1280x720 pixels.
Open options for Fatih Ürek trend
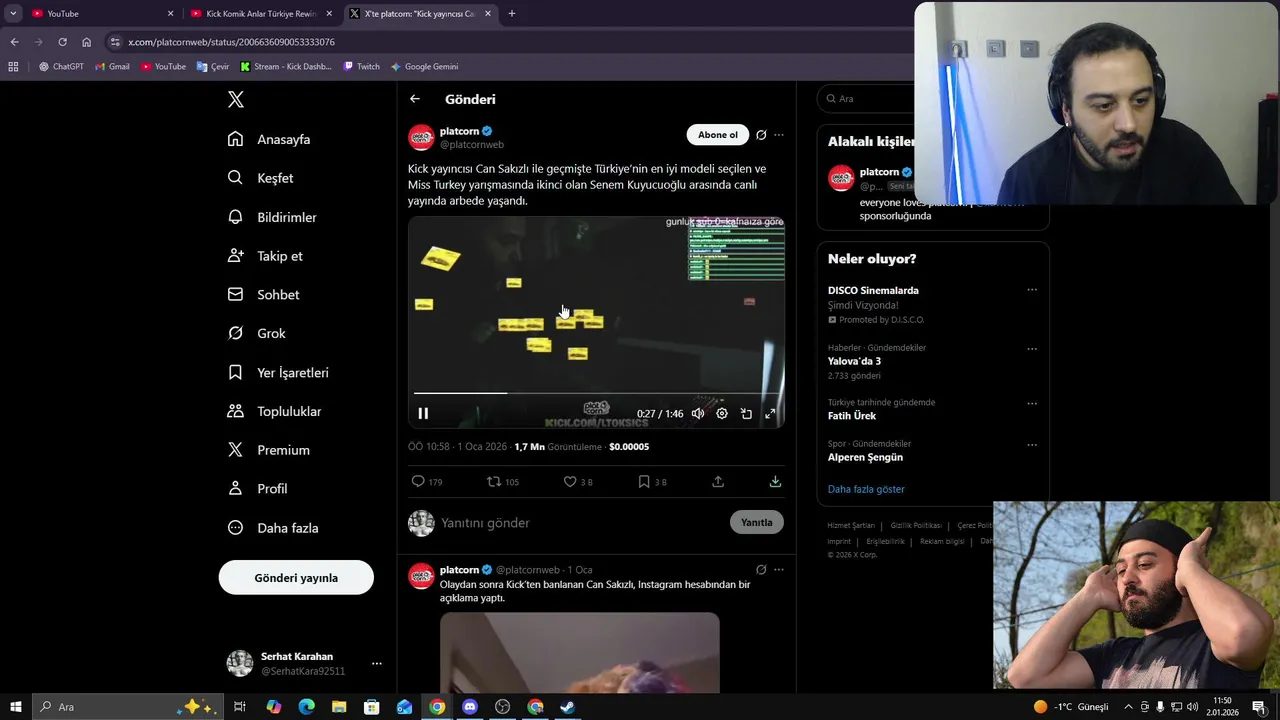[1032, 403]
